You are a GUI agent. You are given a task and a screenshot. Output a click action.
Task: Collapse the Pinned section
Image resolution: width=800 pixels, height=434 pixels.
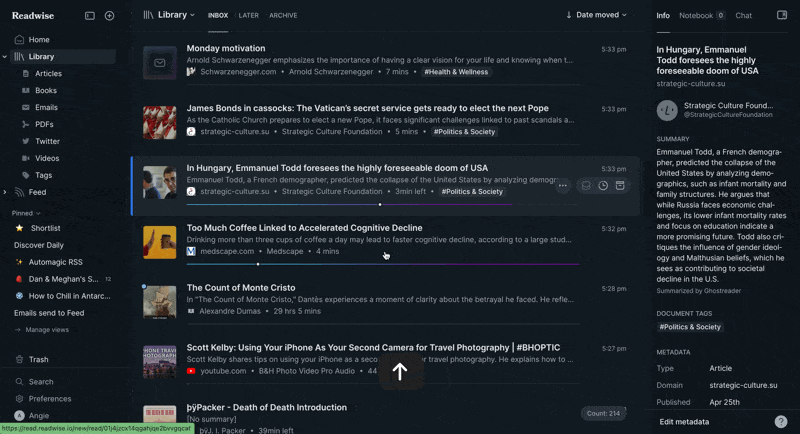[x=26, y=213]
